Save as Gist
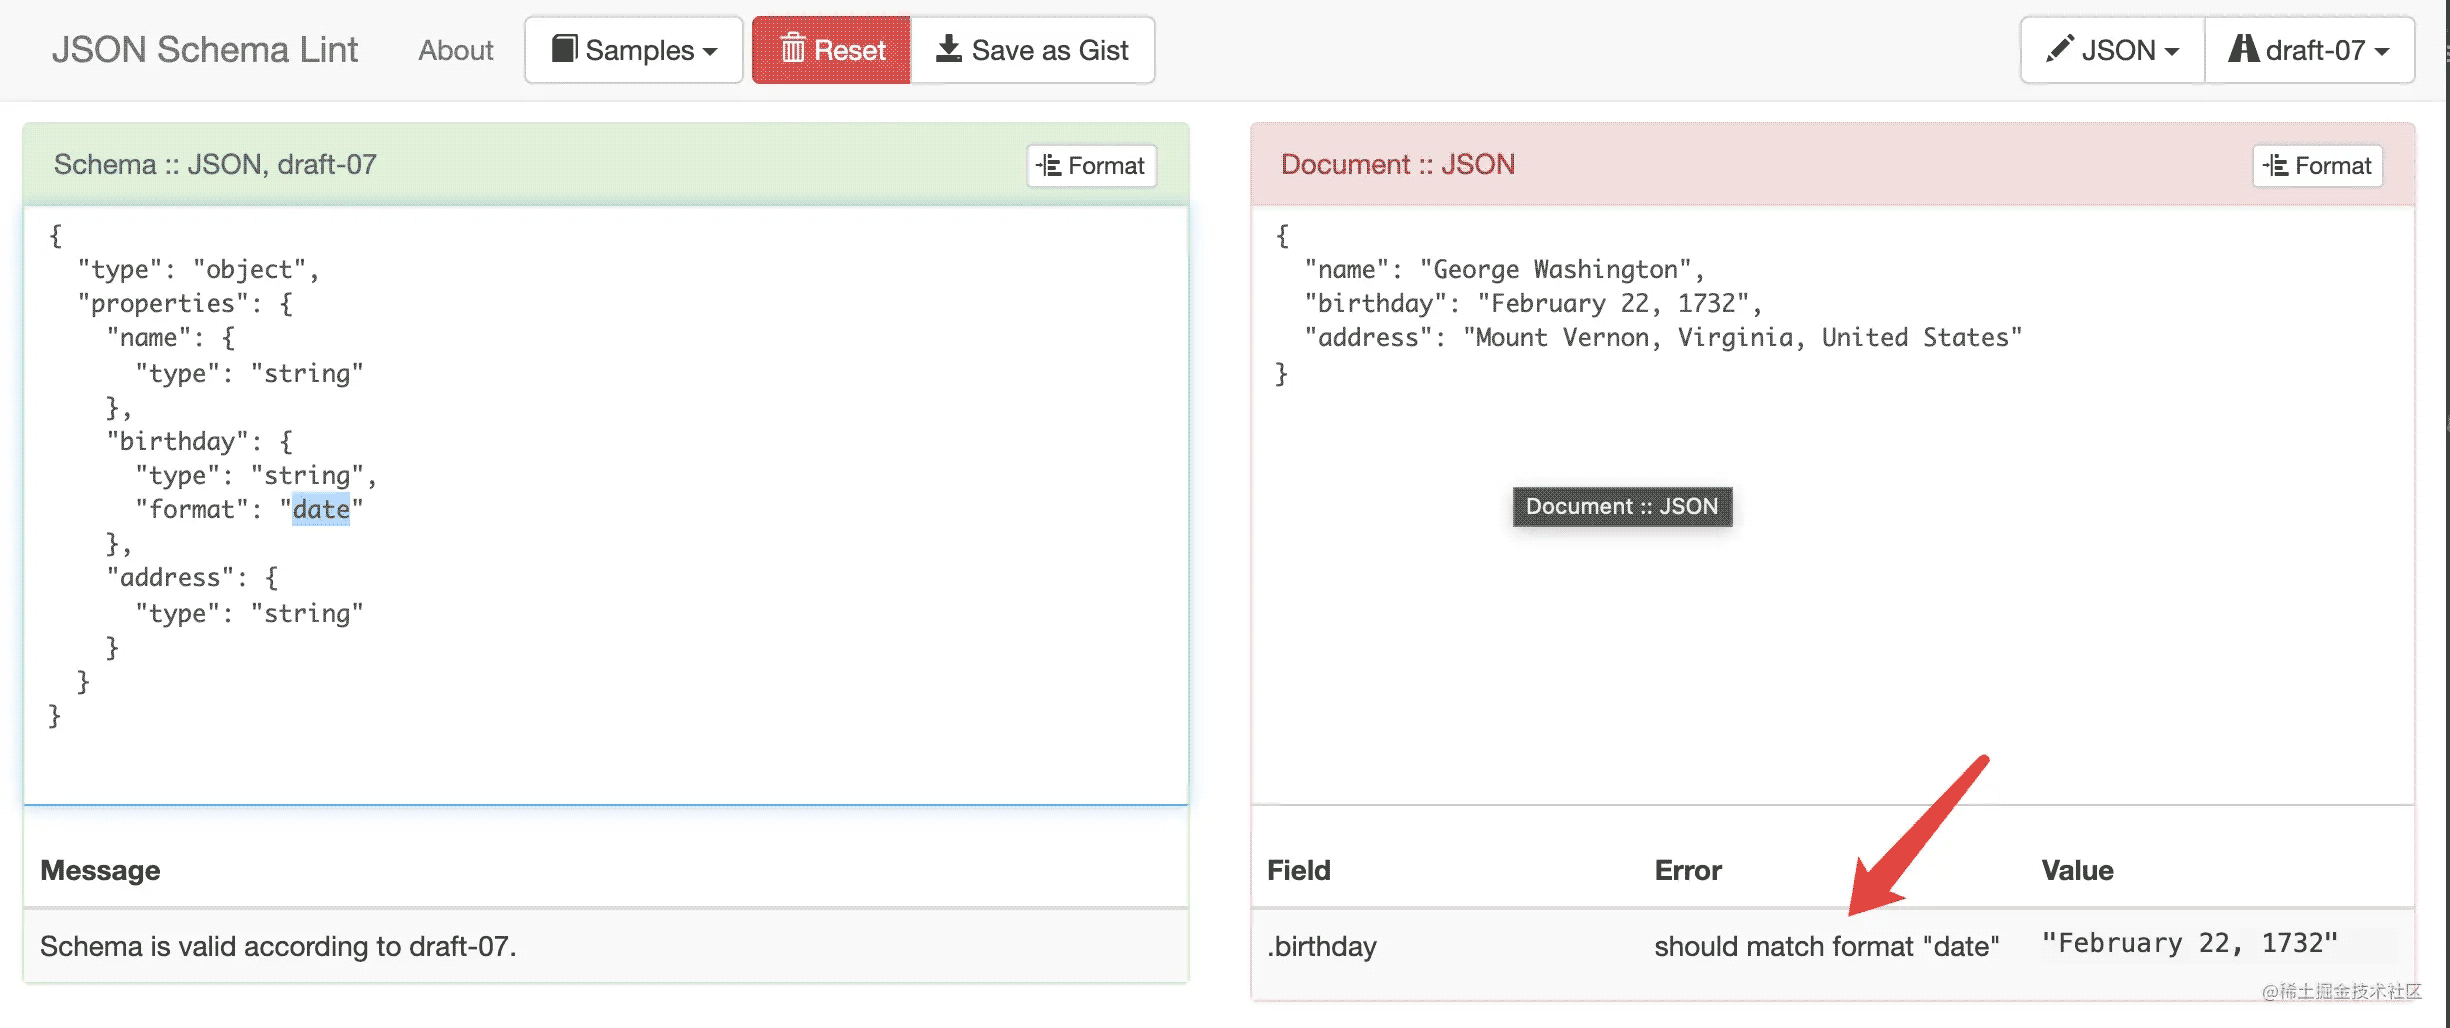The height and width of the screenshot is (1028, 2450). (x=1033, y=50)
